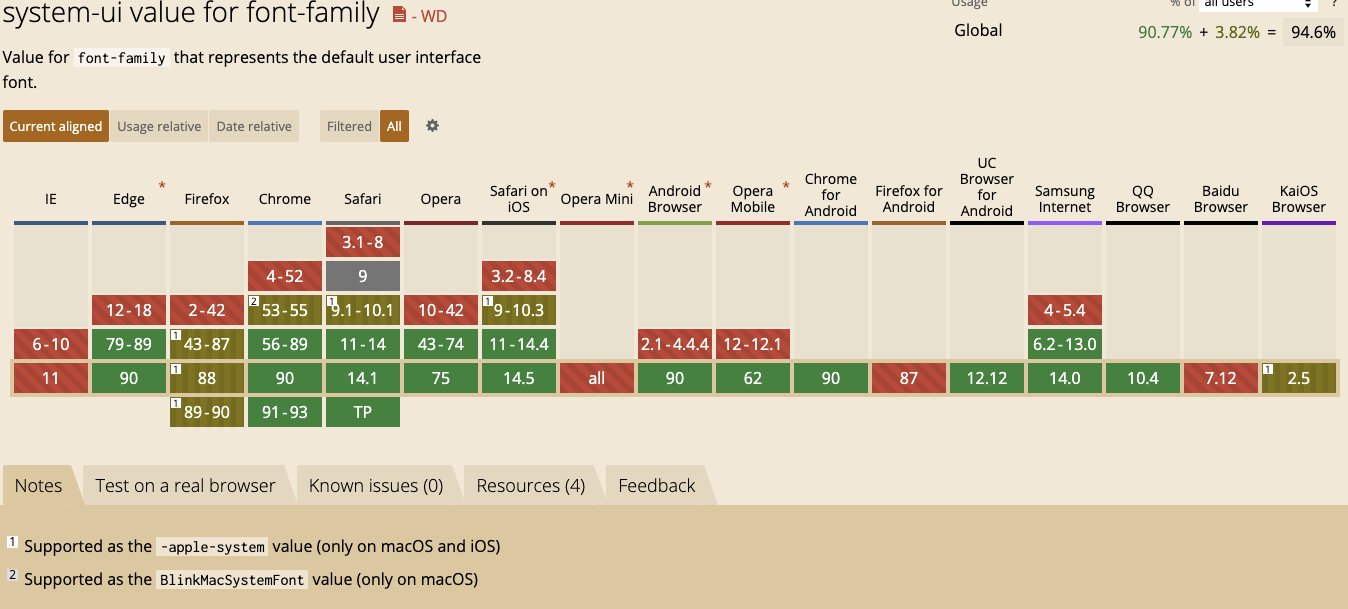Select the All browsers option

[394, 126]
